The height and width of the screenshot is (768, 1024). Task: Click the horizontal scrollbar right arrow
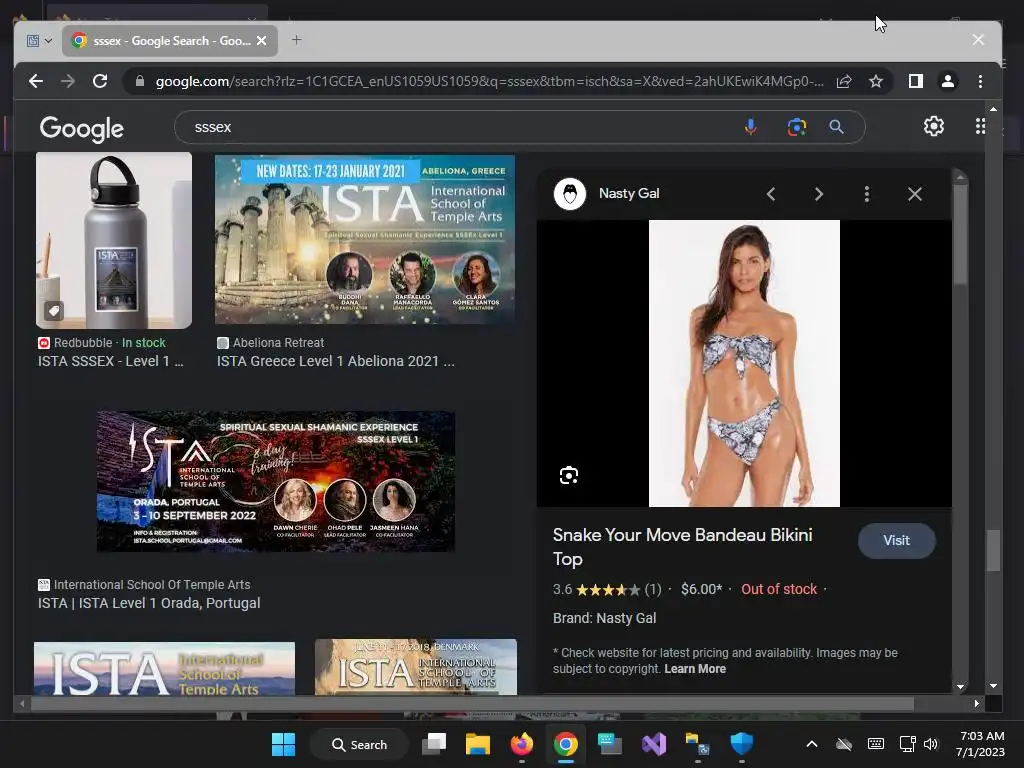coord(976,703)
